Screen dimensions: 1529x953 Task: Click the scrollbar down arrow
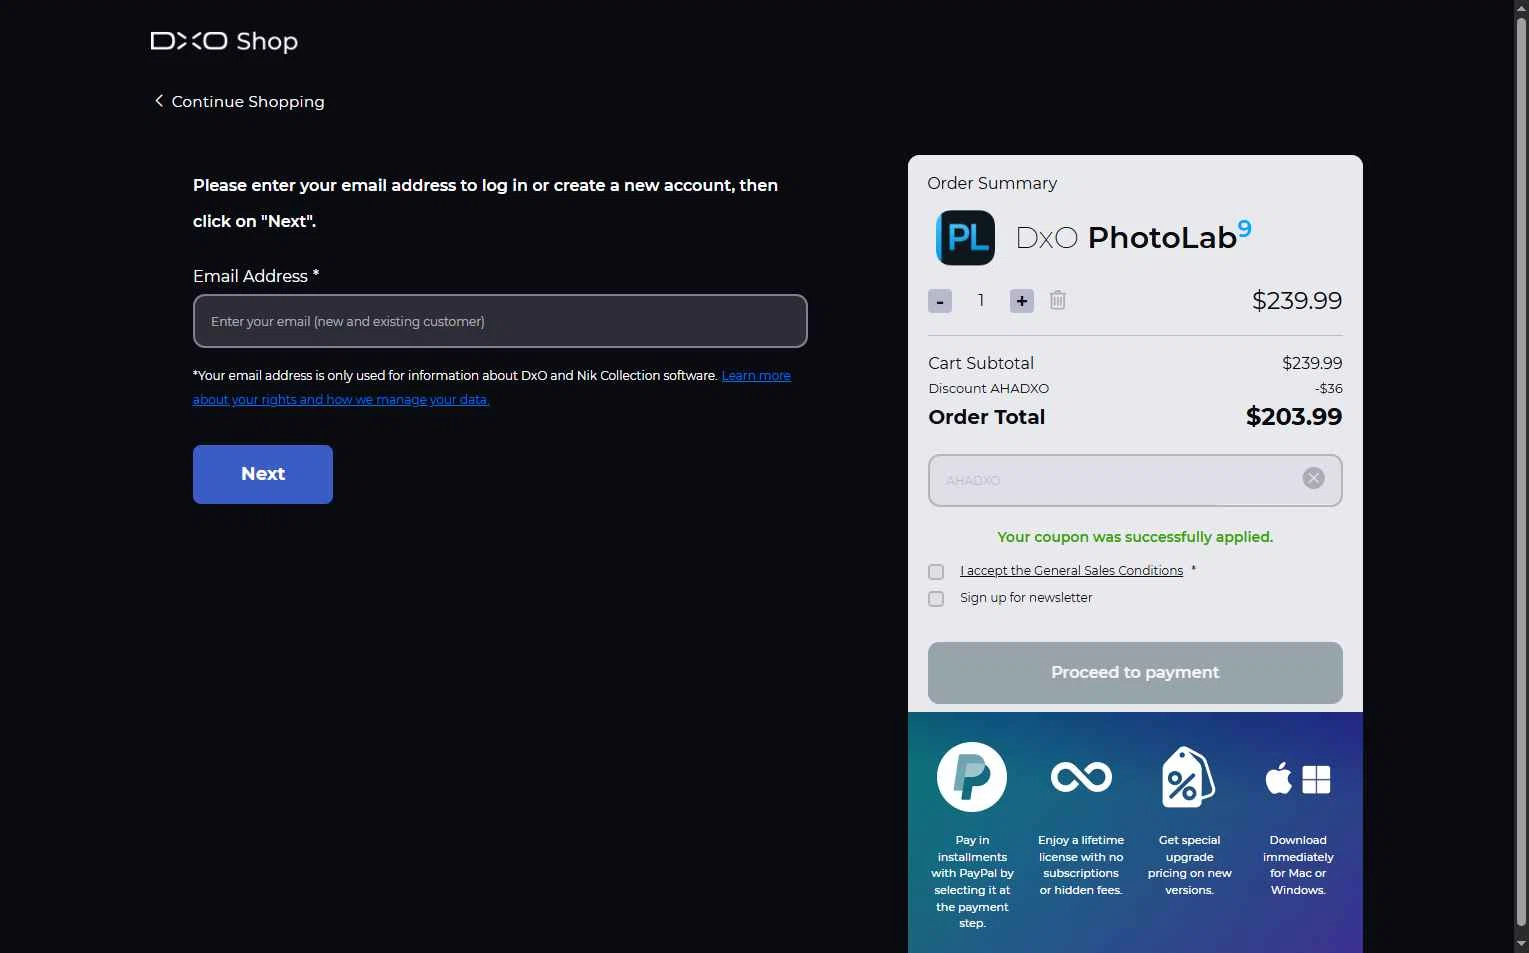point(1521,943)
